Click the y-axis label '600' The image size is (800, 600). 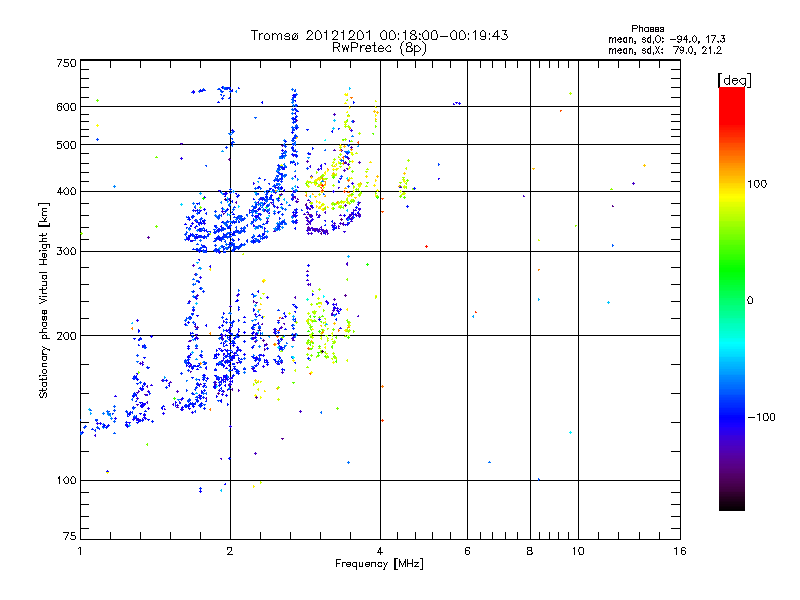[x=66, y=107]
